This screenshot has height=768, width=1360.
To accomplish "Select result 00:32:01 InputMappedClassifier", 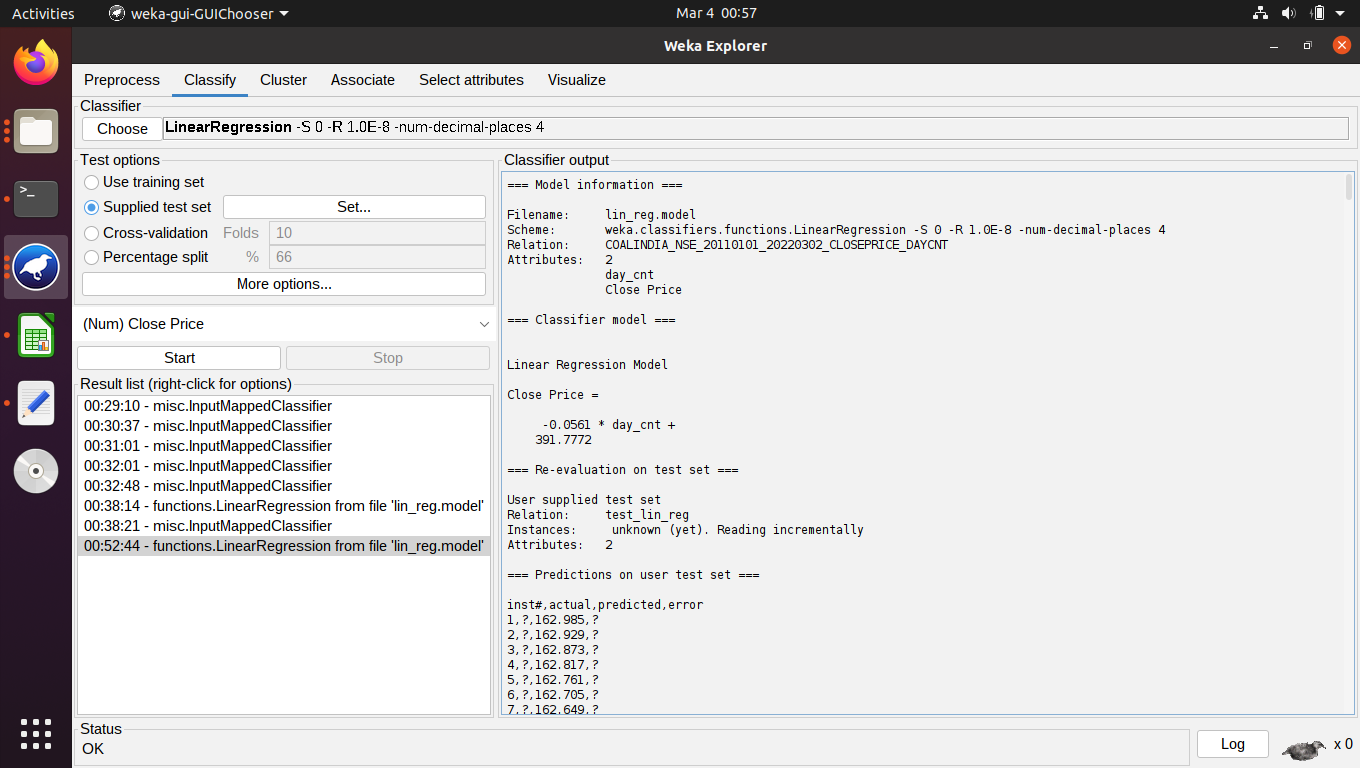I will pyautogui.click(x=284, y=466).
